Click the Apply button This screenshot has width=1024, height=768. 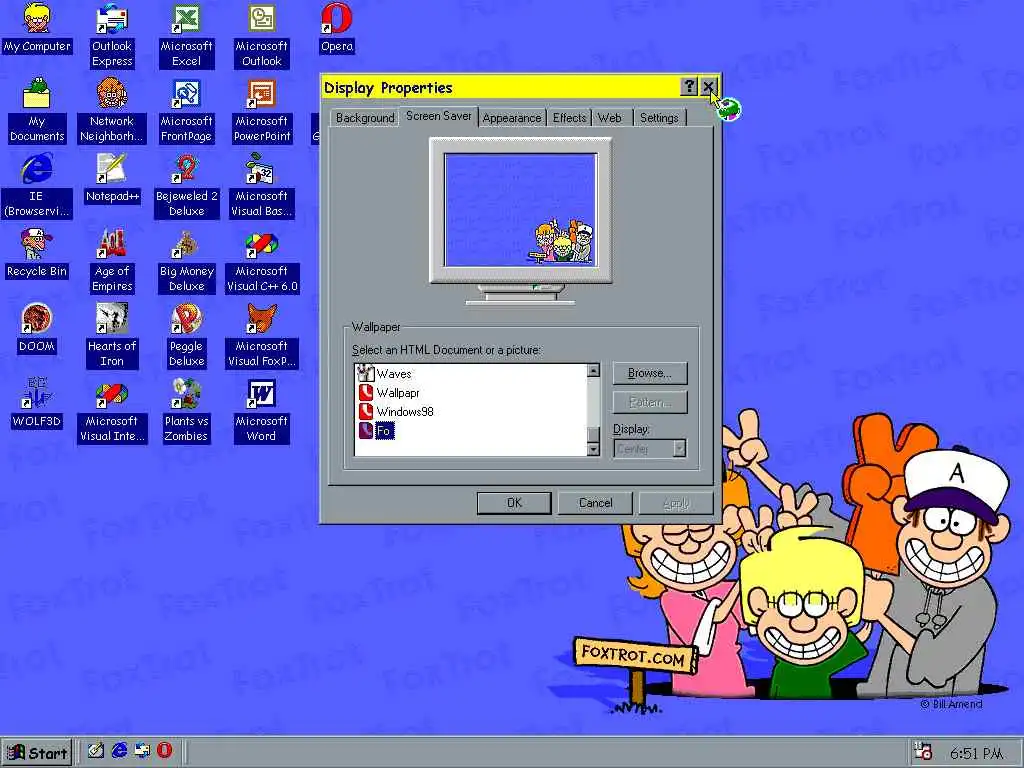point(675,504)
